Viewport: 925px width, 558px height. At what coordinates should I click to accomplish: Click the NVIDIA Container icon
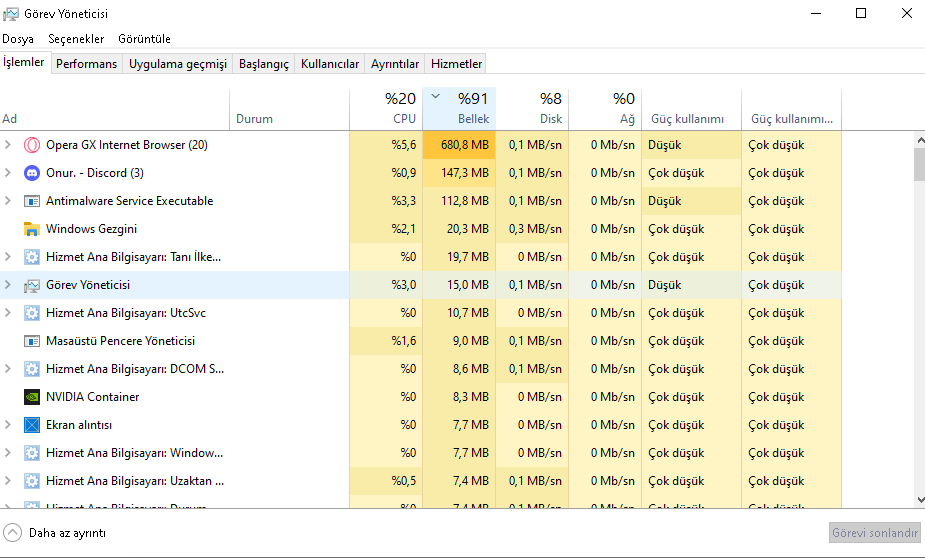click(31, 397)
